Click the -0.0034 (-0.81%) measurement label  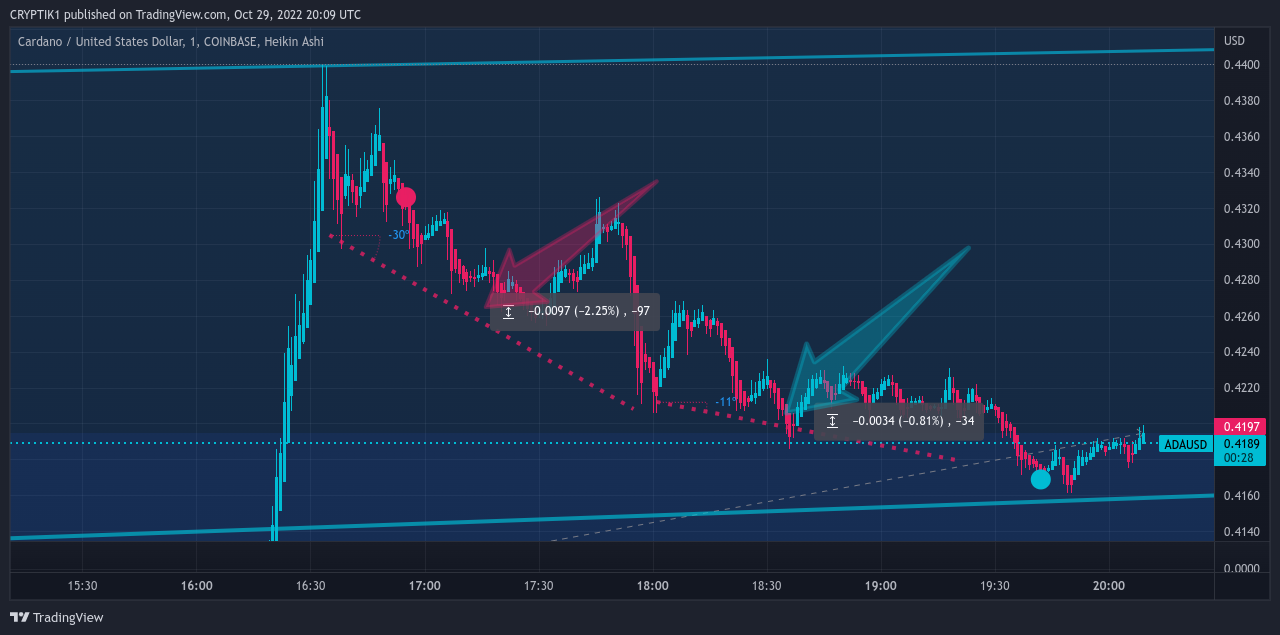coord(899,421)
